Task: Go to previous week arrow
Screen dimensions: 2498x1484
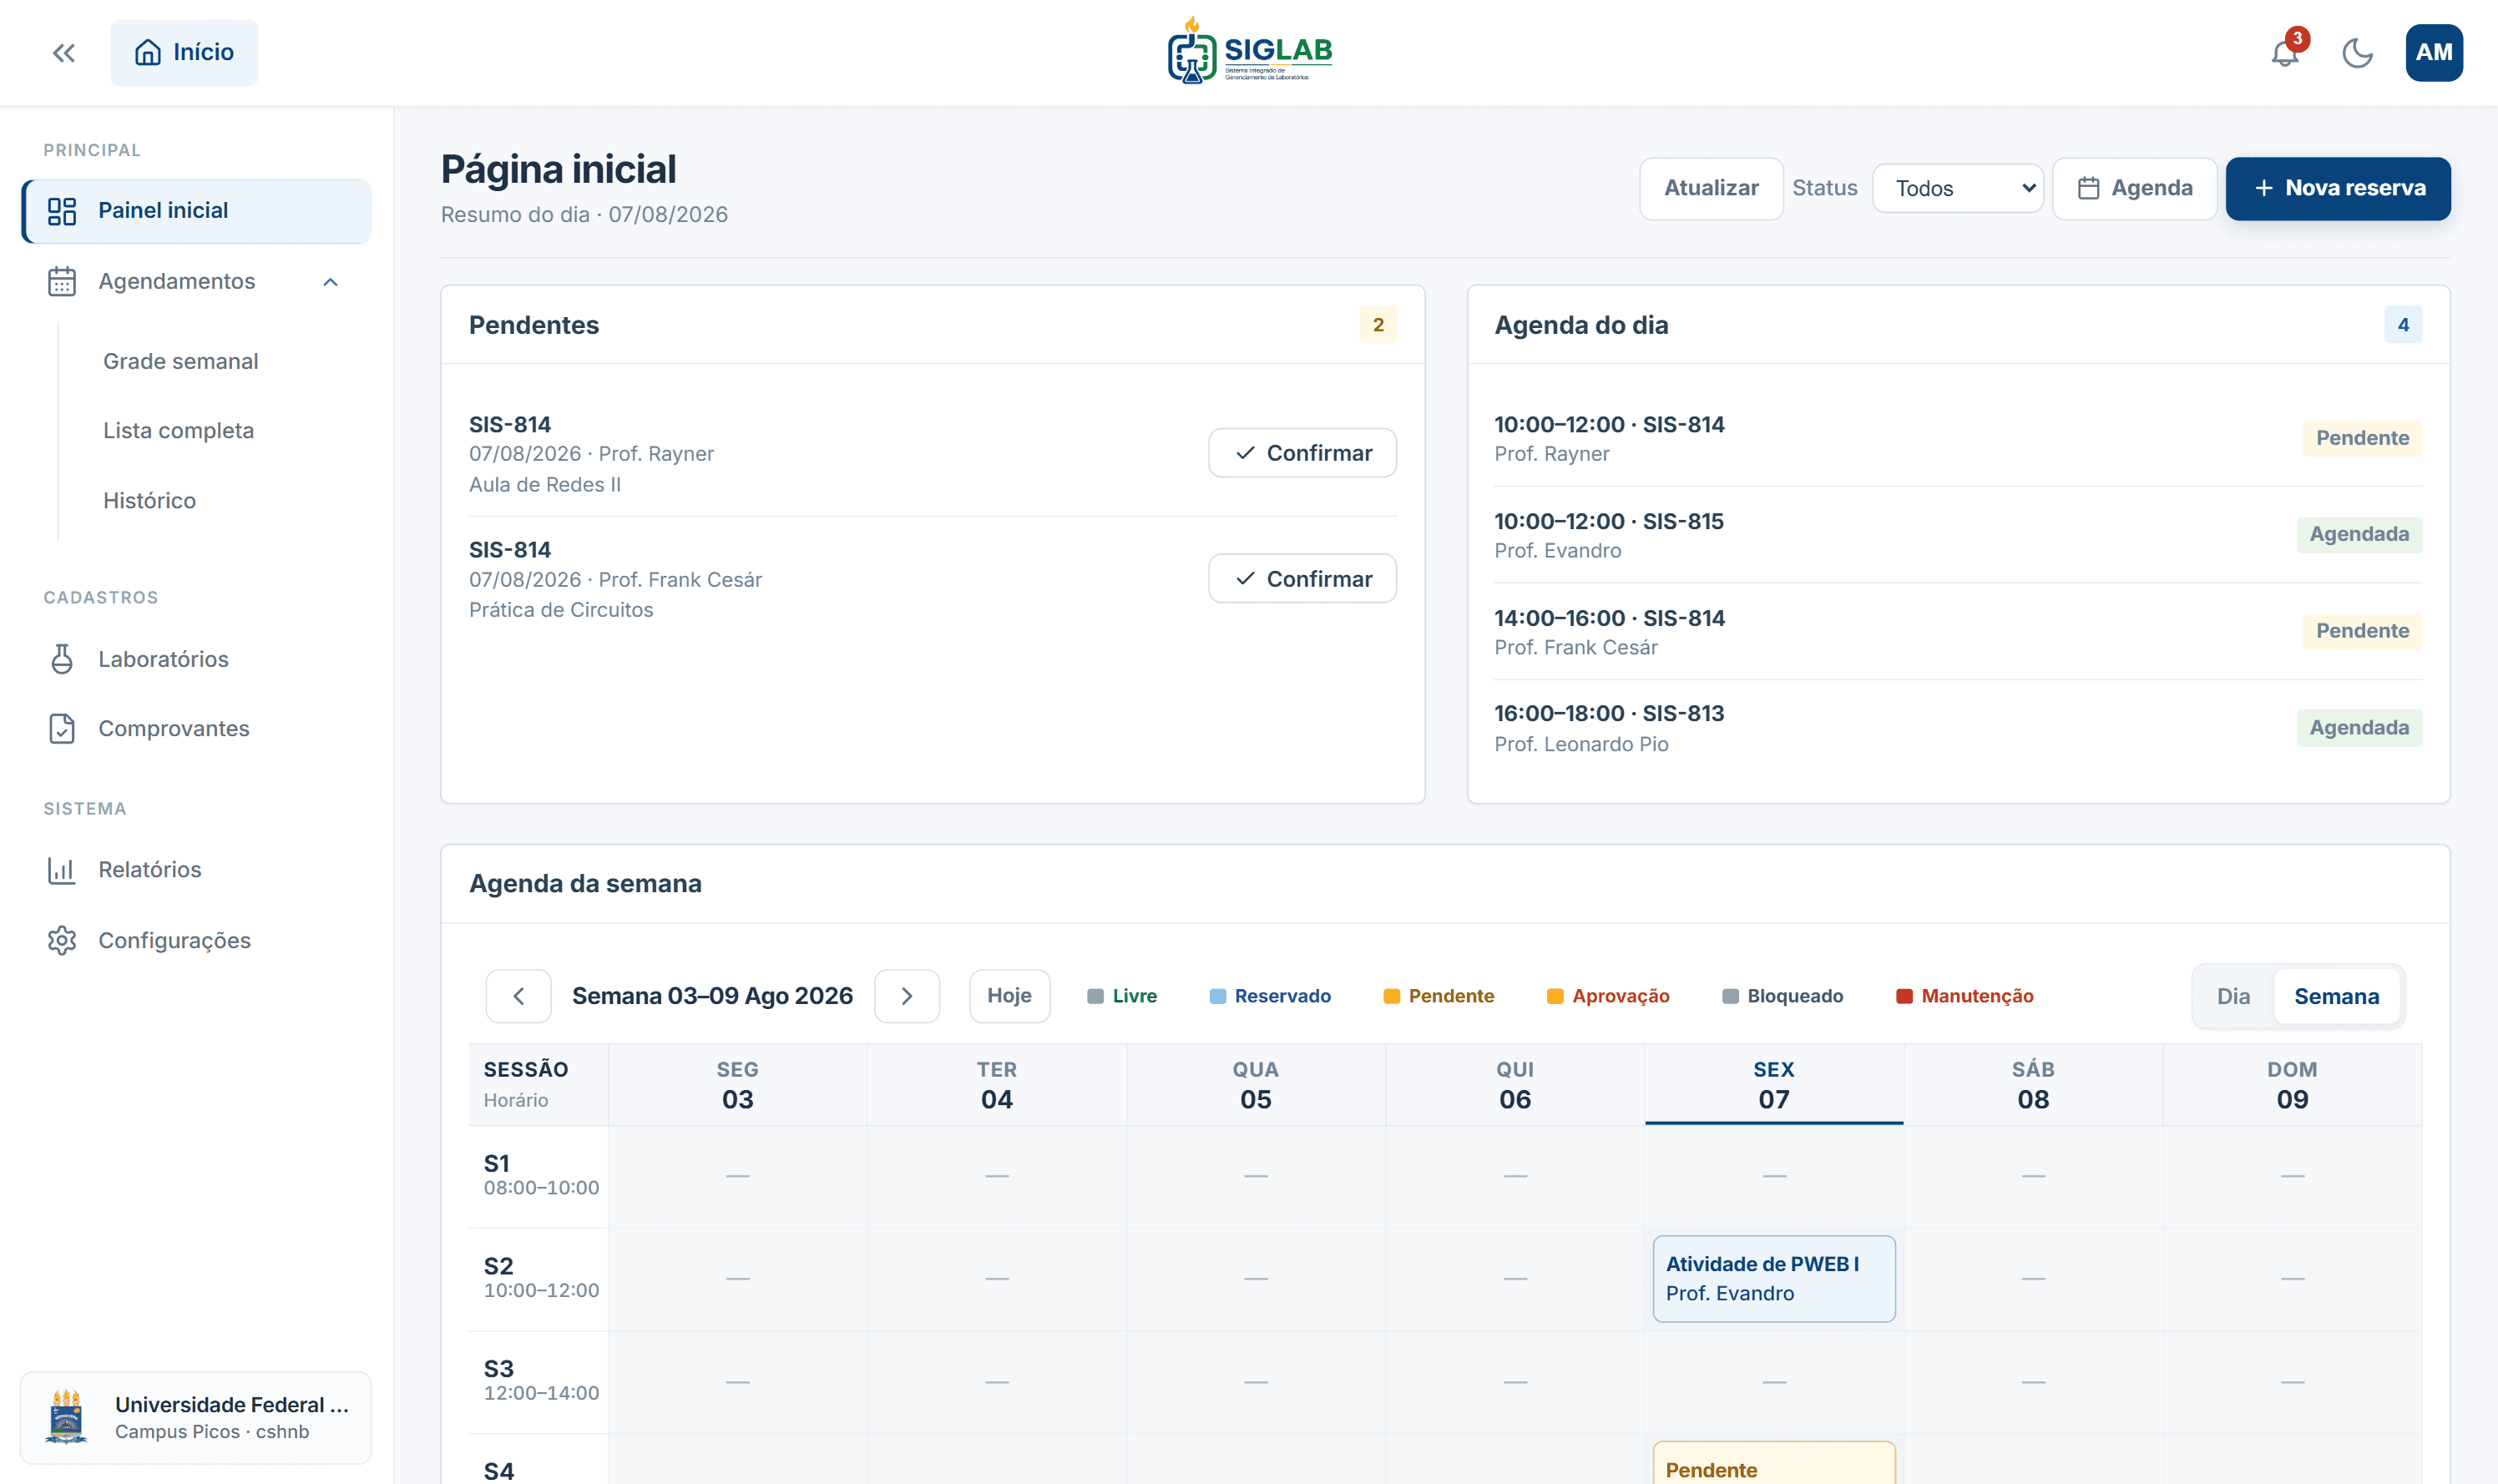Action: (518, 996)
